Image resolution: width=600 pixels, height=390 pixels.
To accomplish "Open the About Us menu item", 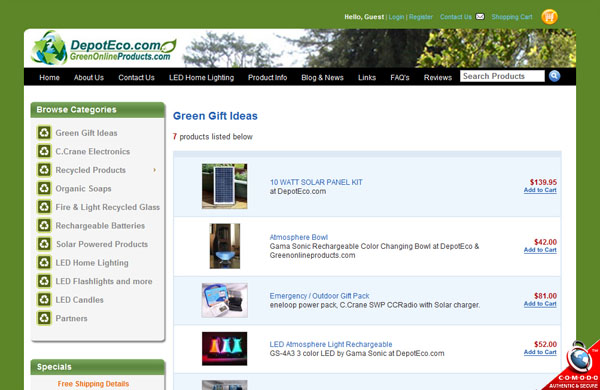I will point(89,78).
